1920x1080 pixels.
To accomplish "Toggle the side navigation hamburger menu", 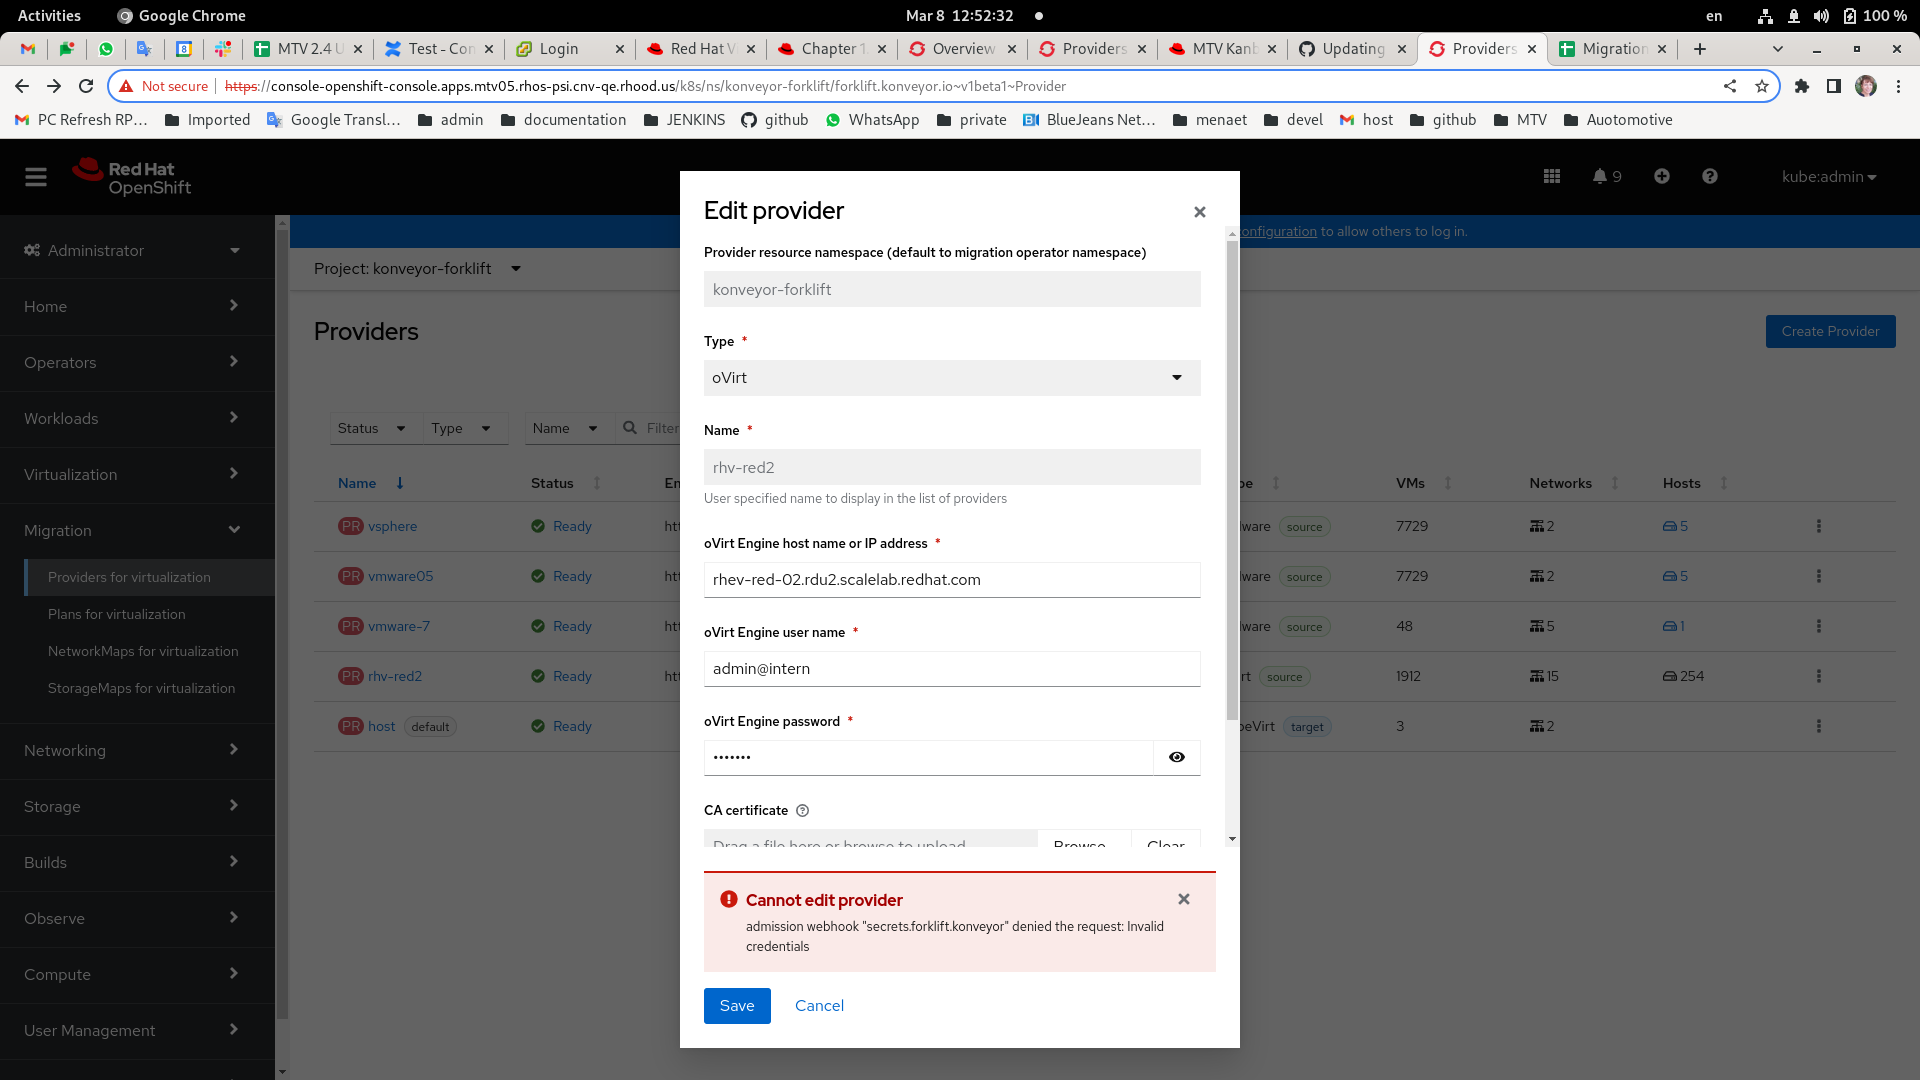I will coord(36,176).
